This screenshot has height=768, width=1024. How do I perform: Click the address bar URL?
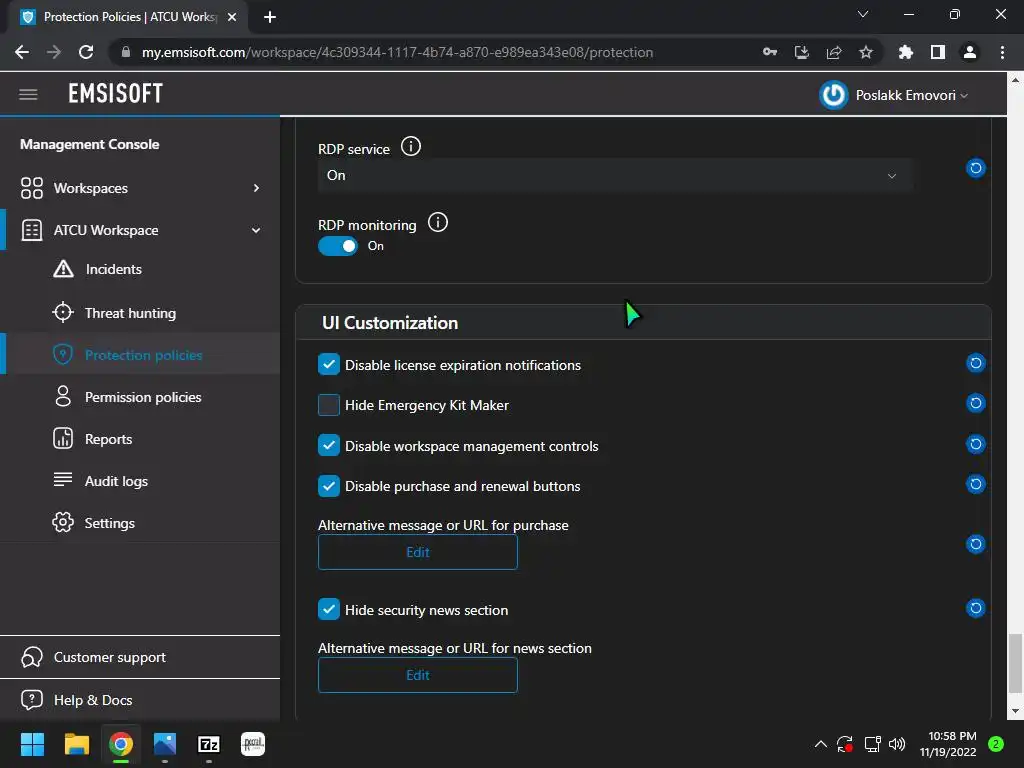coord(397,52)
